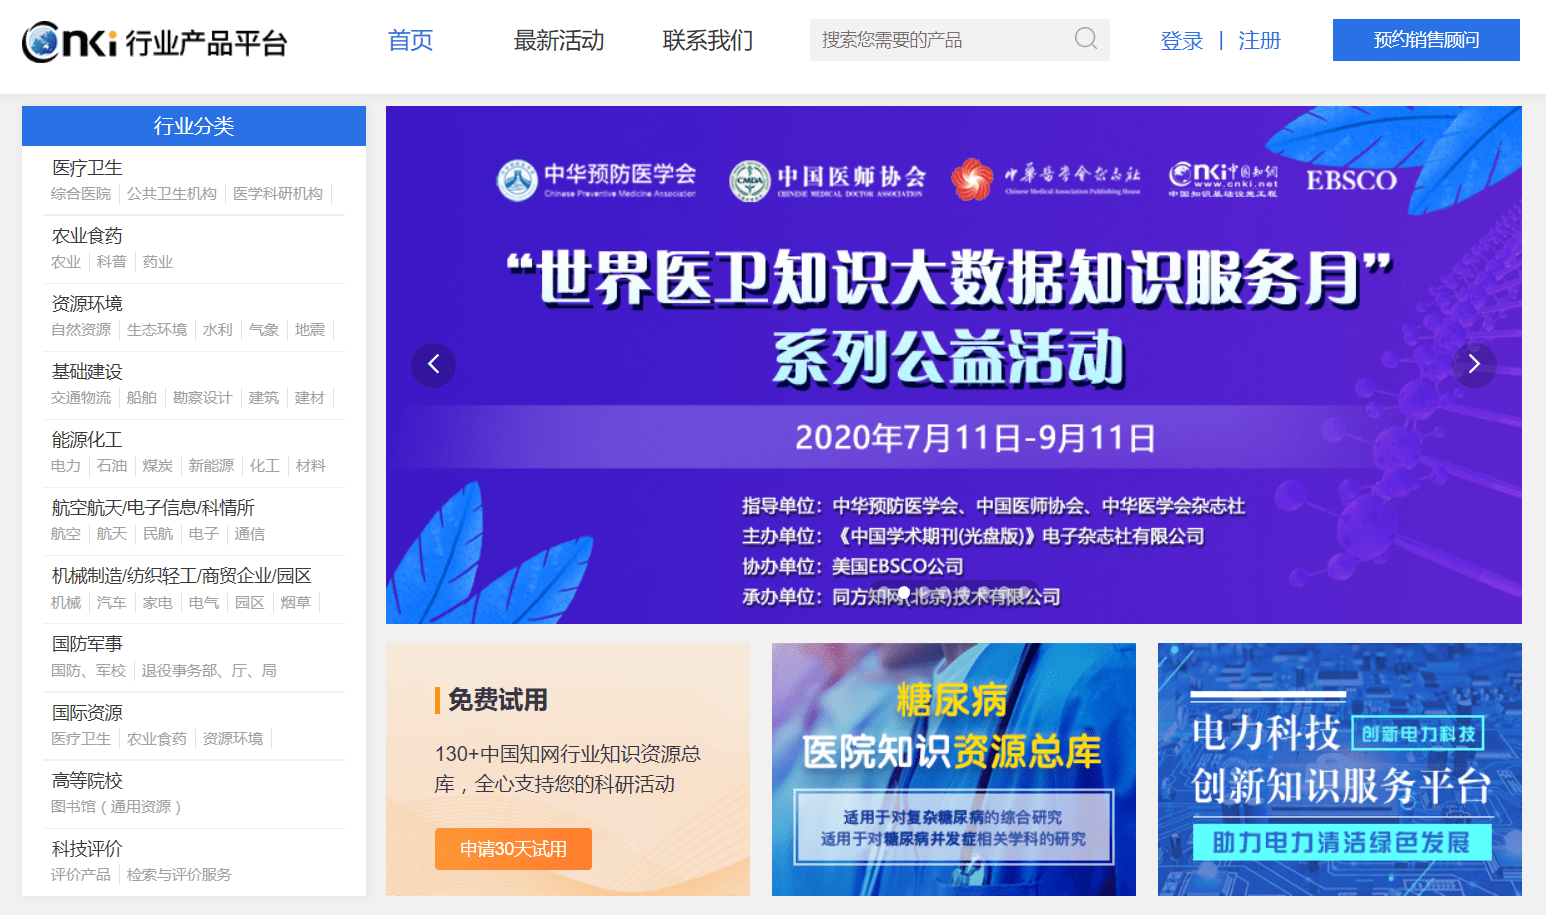Select 新能源 subcategory
The height and width of the screenshot is (915, 1546).
[x=211, y=466]
